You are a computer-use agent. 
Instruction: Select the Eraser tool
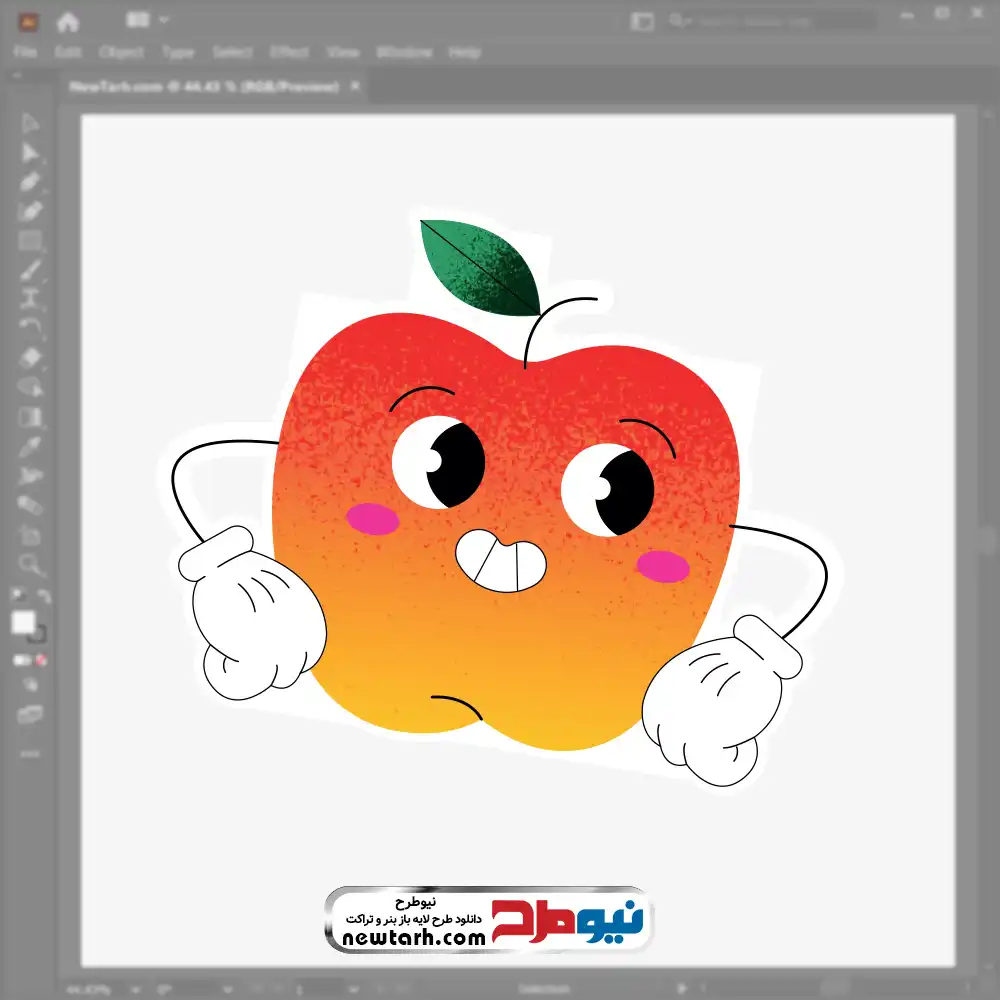[x=30, y=357]
